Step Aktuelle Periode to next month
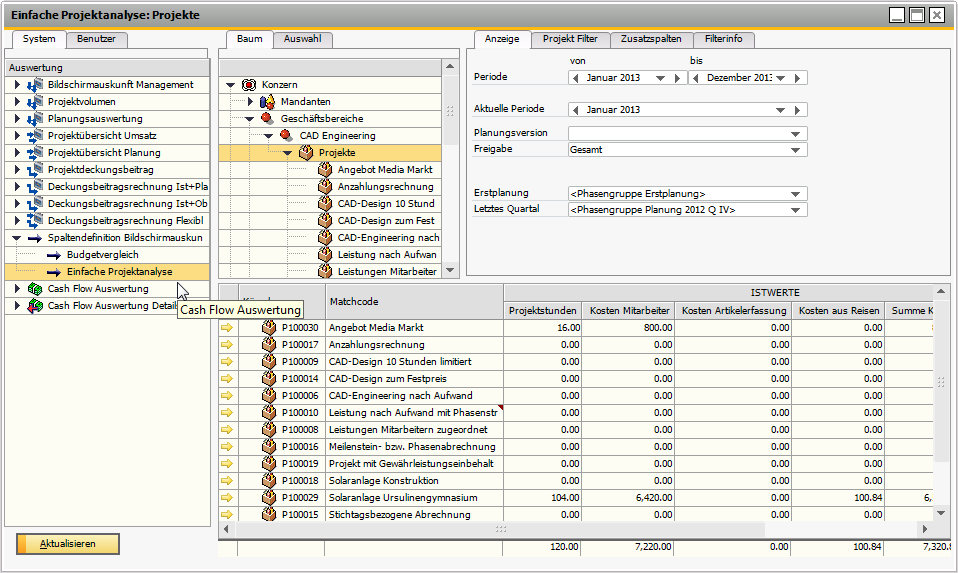The width and height of the screenshot is (958, 573). (798, 110)
